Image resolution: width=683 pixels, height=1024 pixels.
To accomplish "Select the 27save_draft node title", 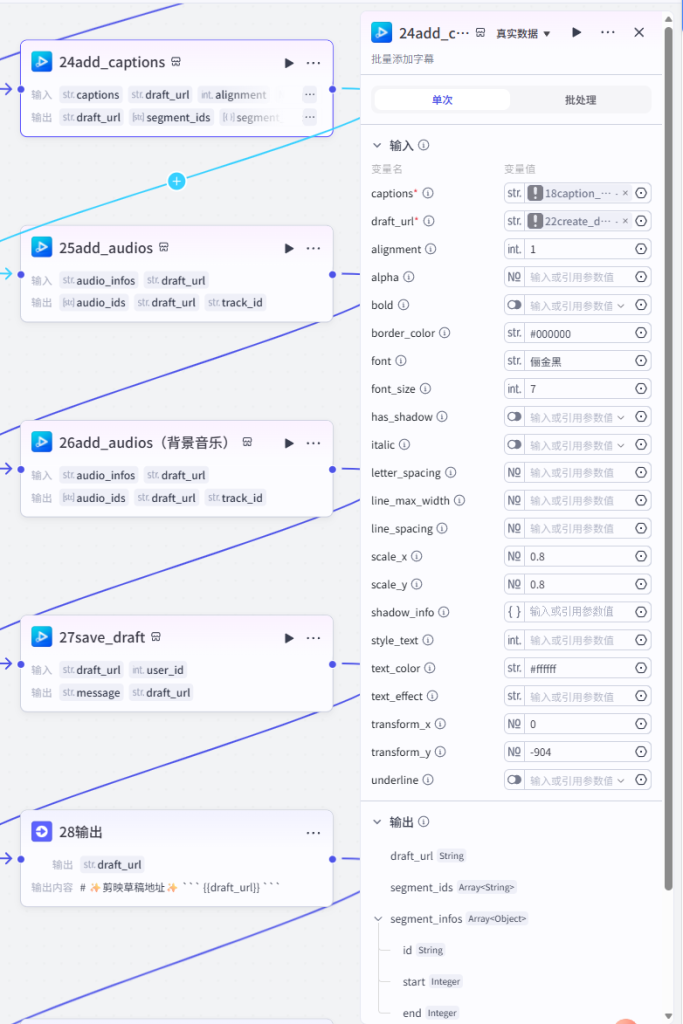I will pos(102,637).
